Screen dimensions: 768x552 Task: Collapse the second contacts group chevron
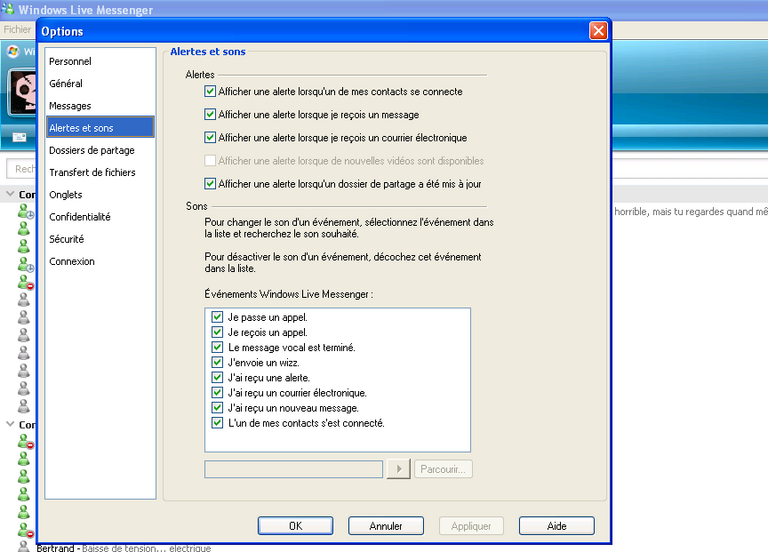(x=10, y=424)
